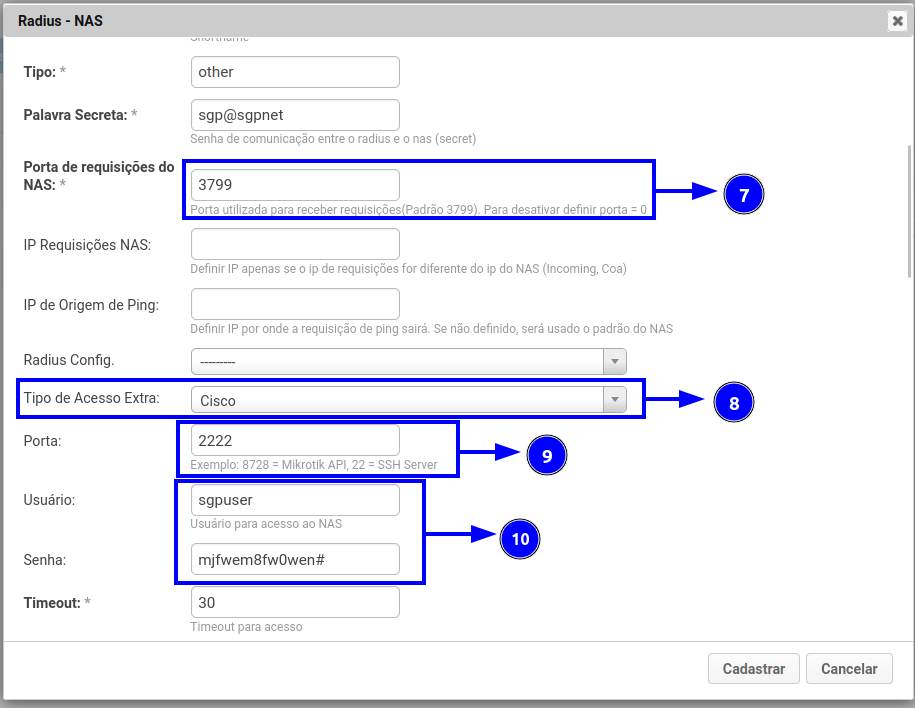Click the NAS request port field showing 3799
Viewport: 915px width, 708px height.
(295, 185)
